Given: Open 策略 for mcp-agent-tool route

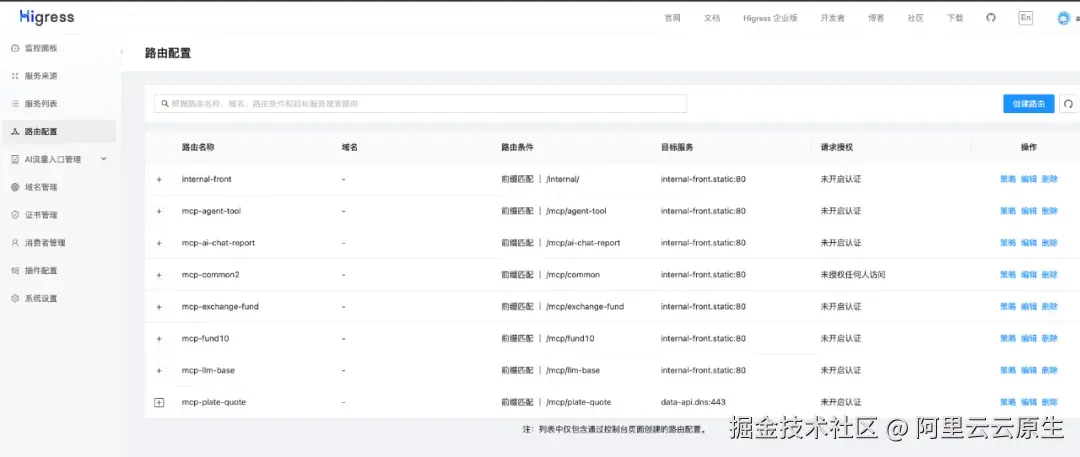Looking at the screenshot, I should (x=1008, y=211).
